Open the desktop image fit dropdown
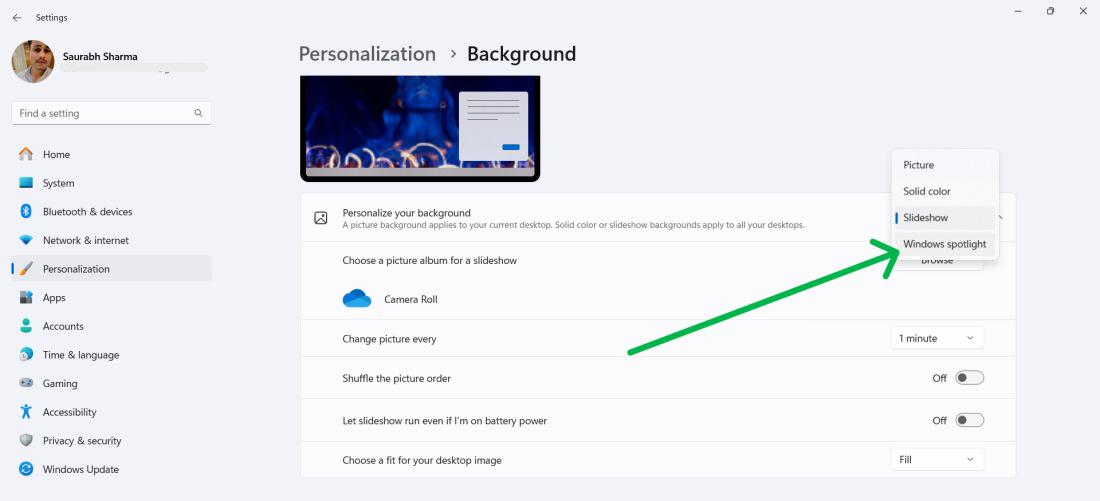Viewport: 1100px width, 501px height. 937,460
